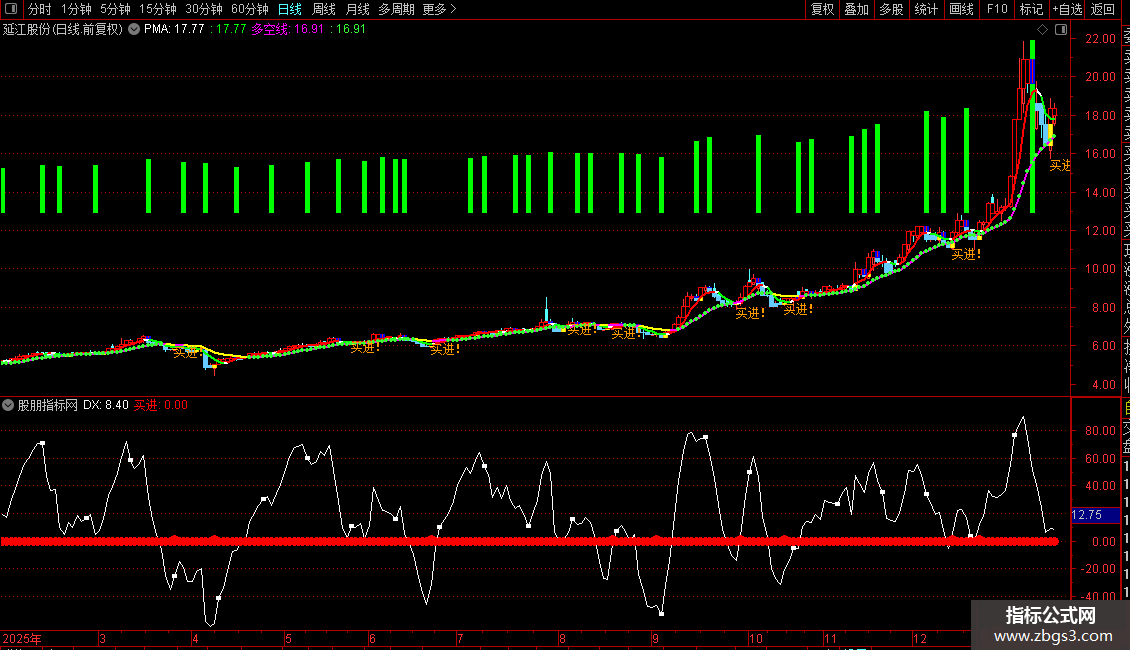This screenshot has width=1130, height=650.
Task: Click the DX: 8.40 indicator value
Action: pyautogui.click(x=106, y=405)
